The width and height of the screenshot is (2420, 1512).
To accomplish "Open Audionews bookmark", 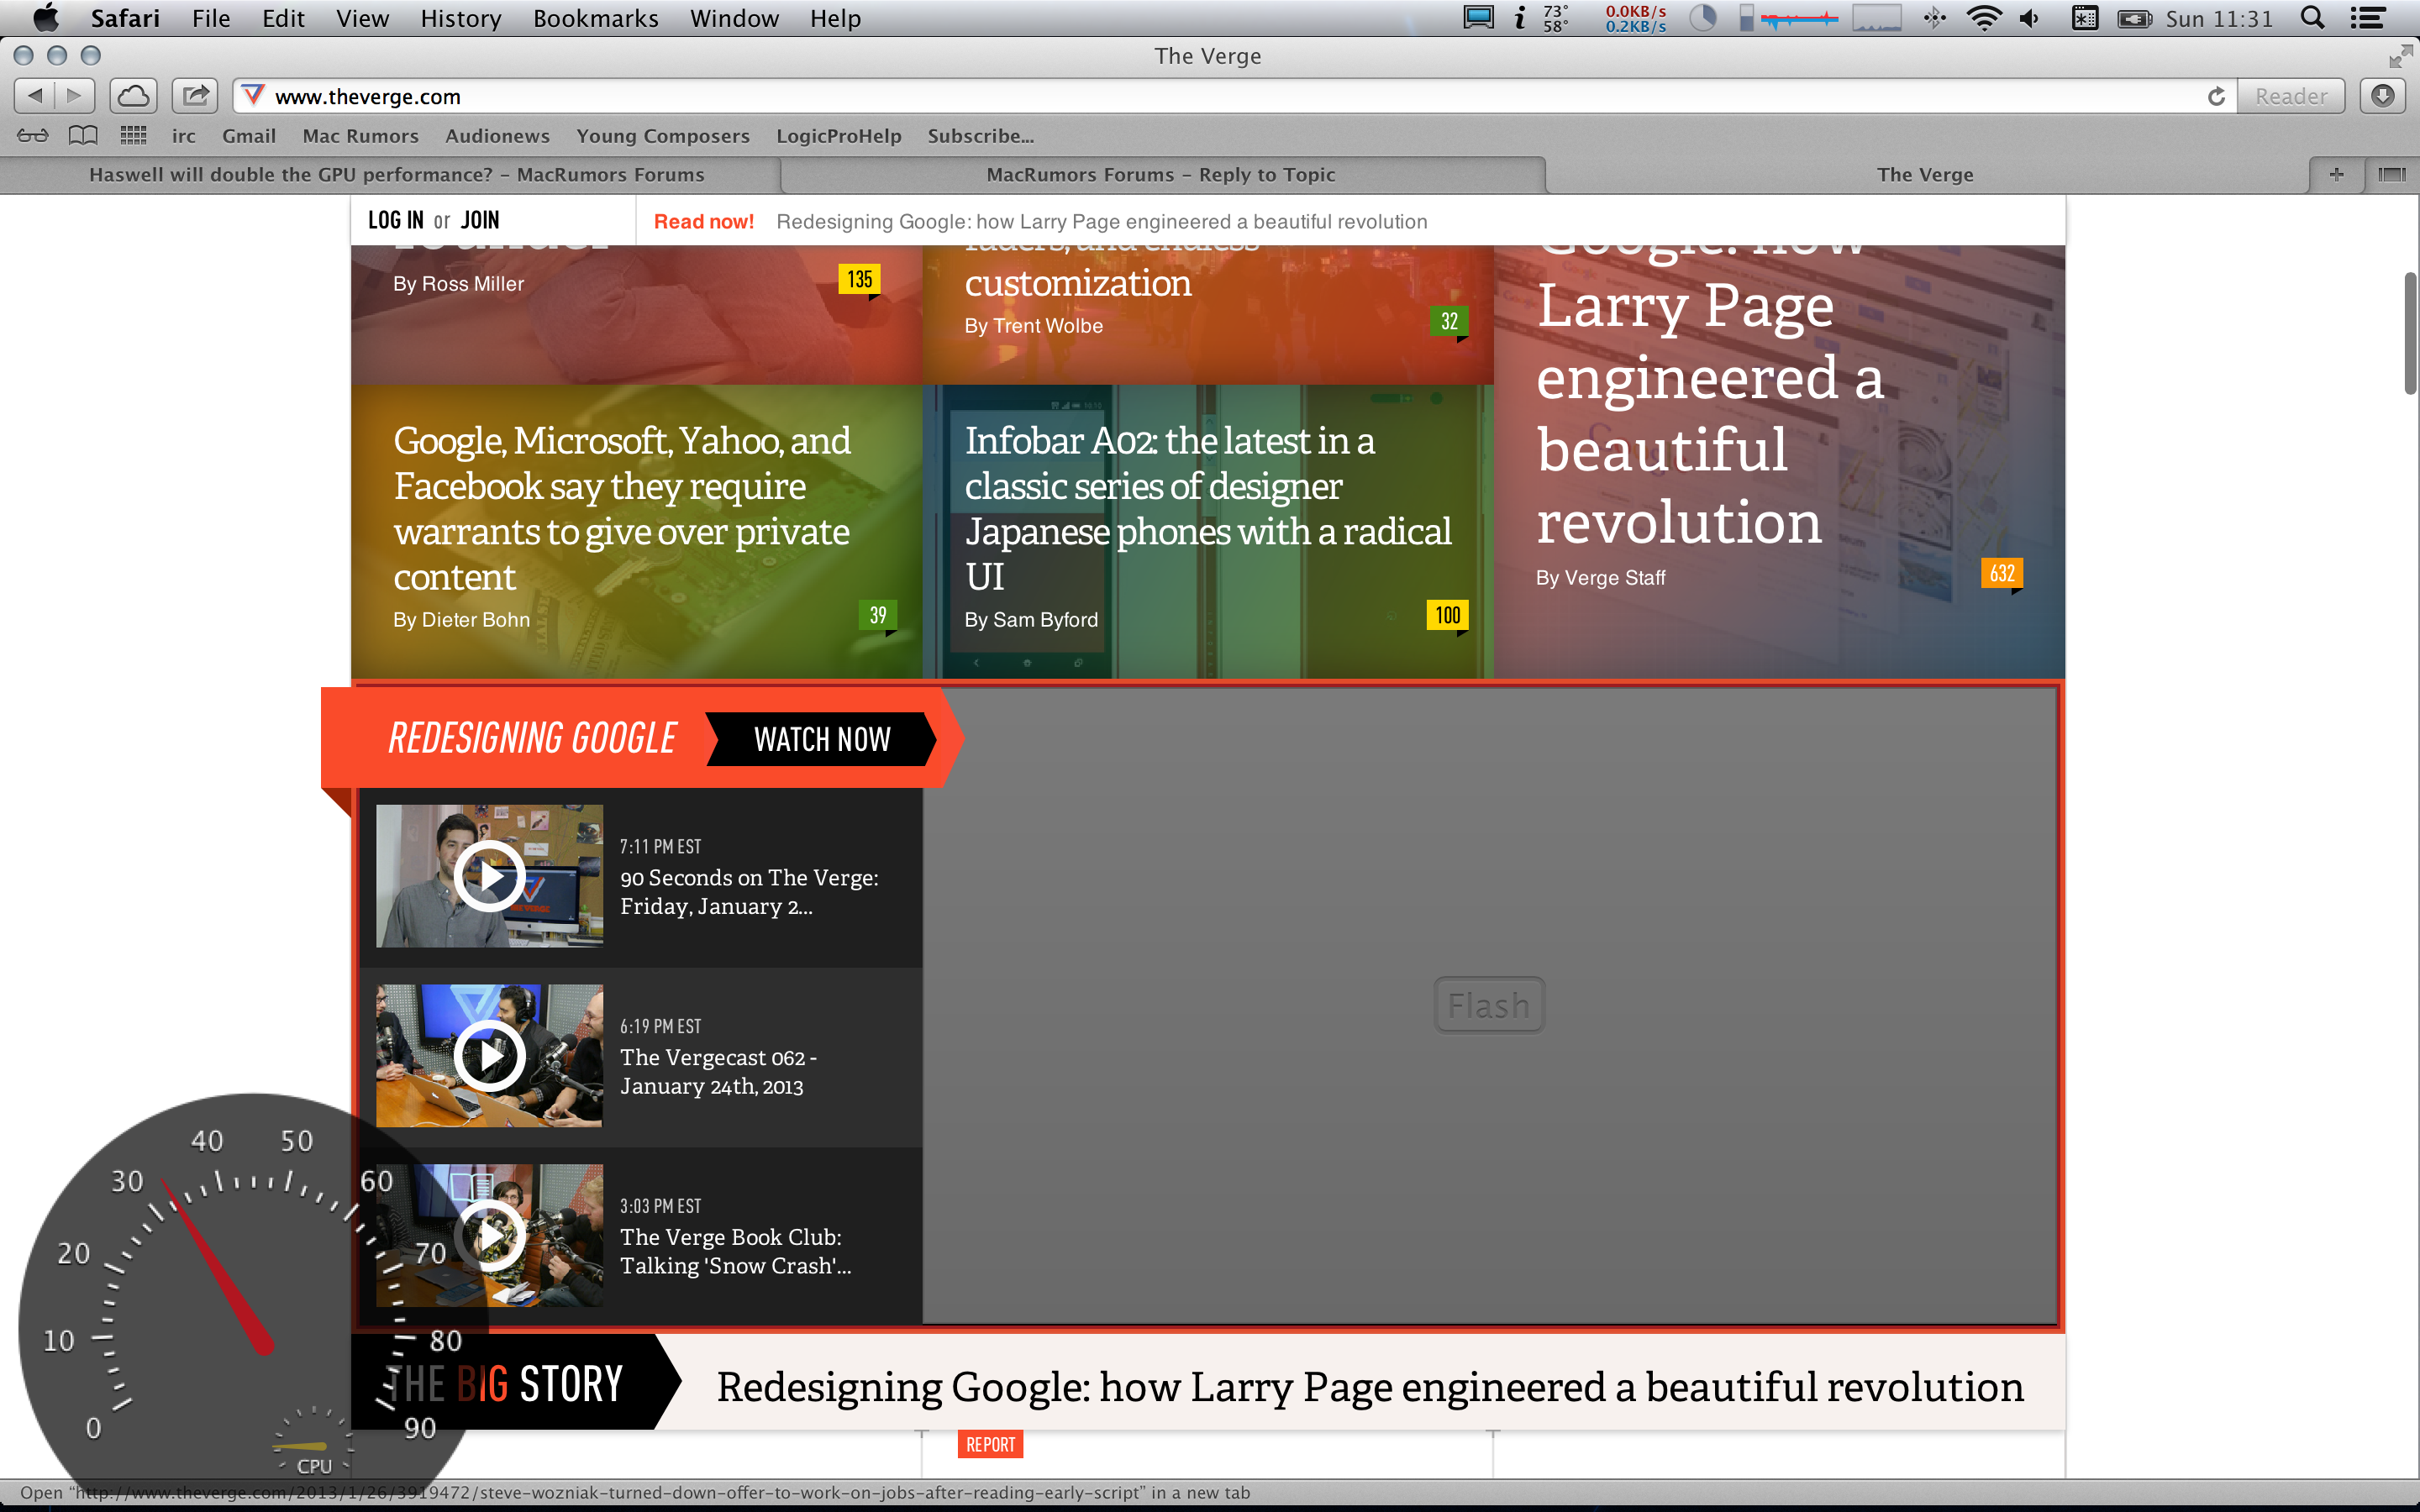I will coord(497,135).
